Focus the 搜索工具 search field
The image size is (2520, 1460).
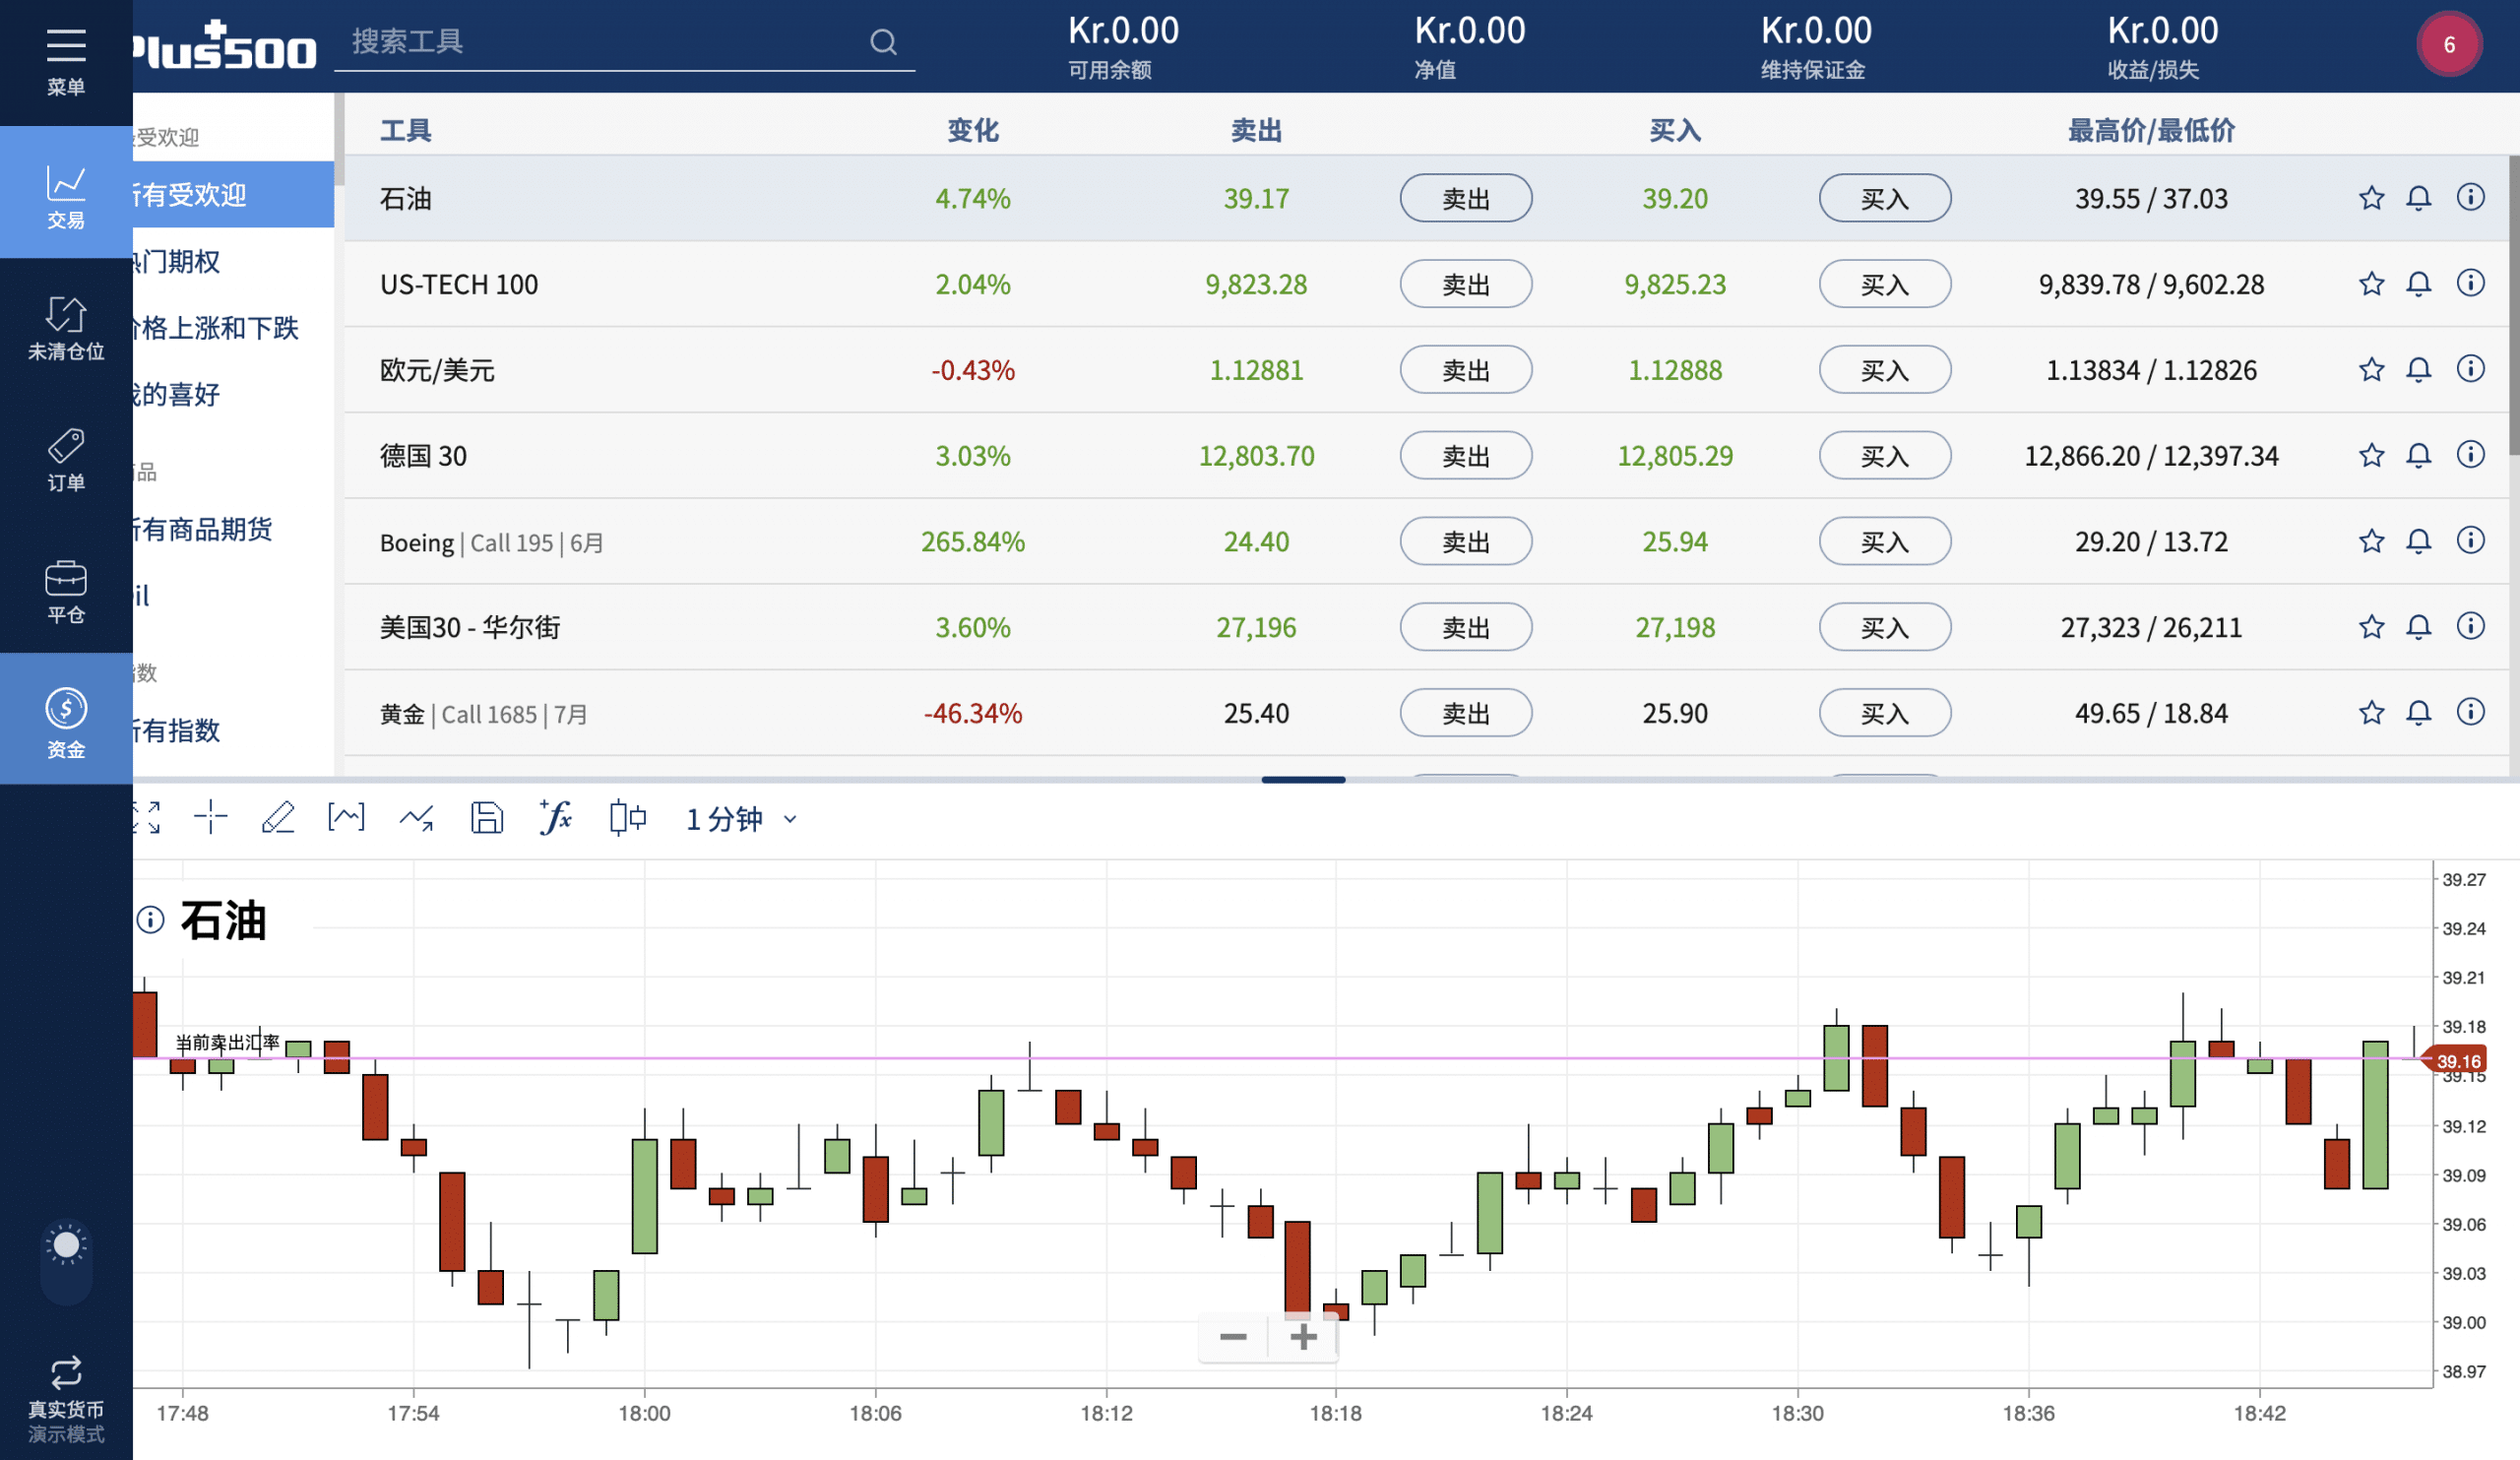click(624, 42)
